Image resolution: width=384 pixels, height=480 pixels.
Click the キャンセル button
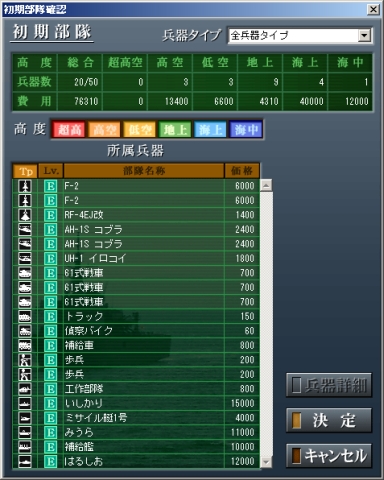click(x=329, y=456)
